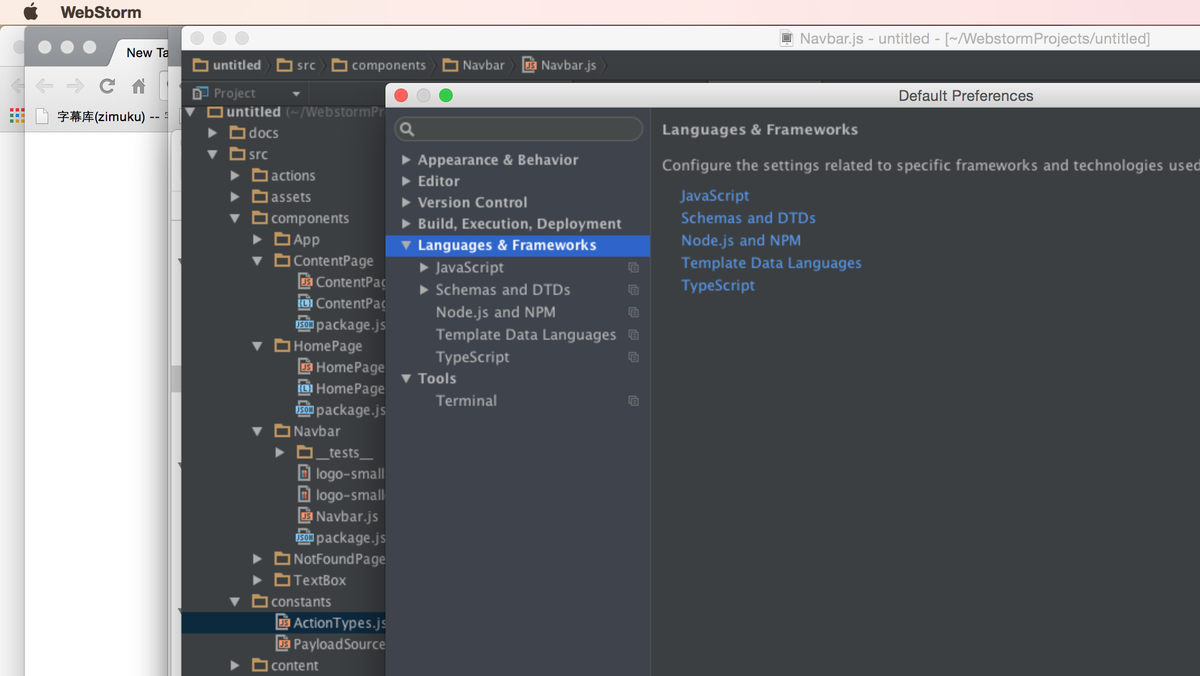Click Chrome's Home button
The height and width of the screenshot is (676, 1200).
(139, 86)
